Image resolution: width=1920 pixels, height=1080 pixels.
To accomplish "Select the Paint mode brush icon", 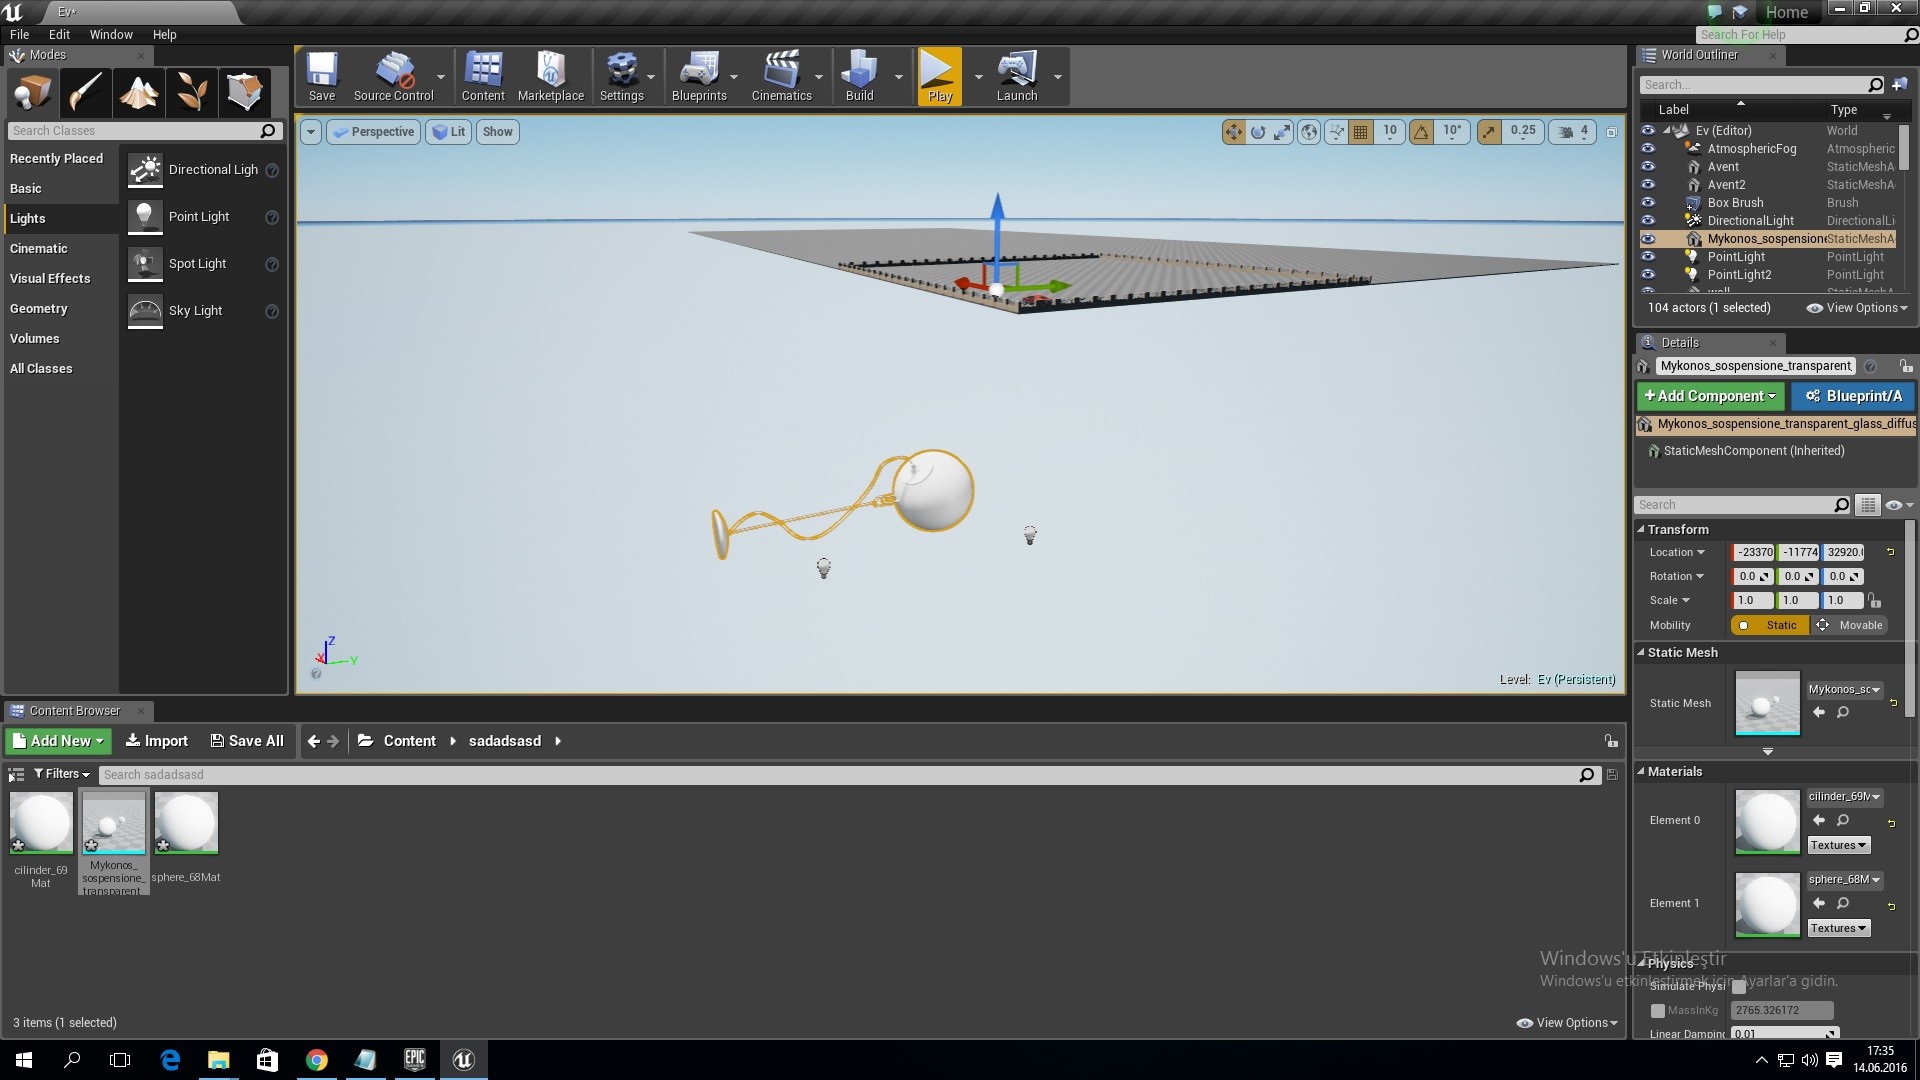I will [x=85, y=92].
